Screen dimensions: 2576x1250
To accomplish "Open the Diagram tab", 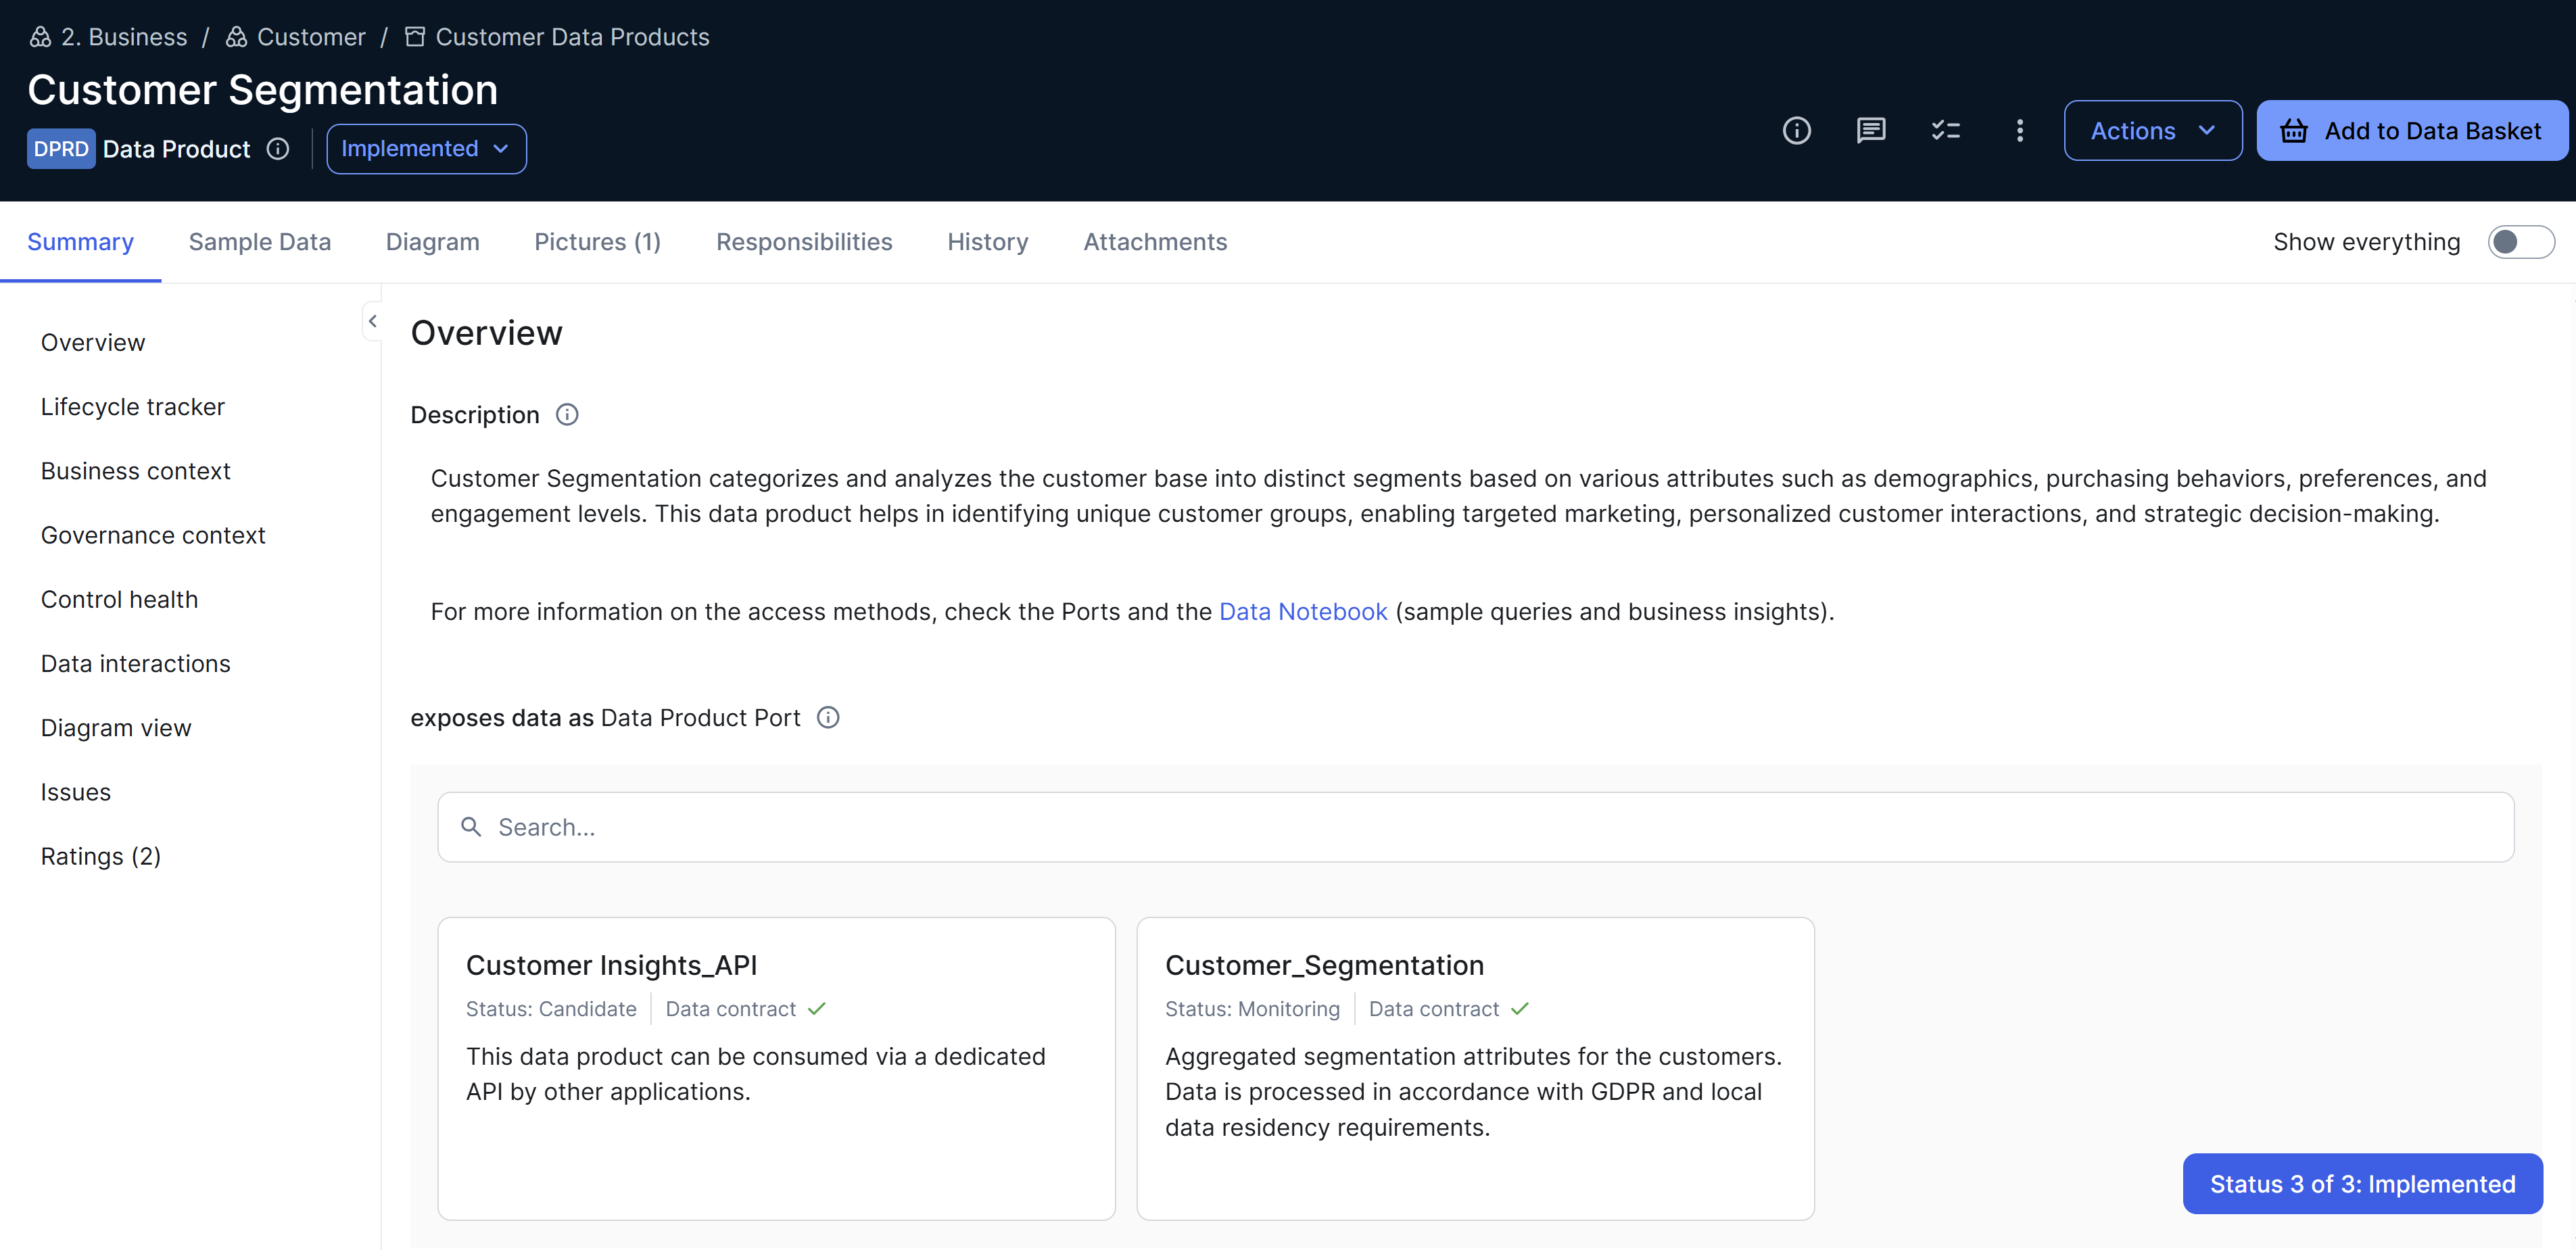I will coord(432,242).
